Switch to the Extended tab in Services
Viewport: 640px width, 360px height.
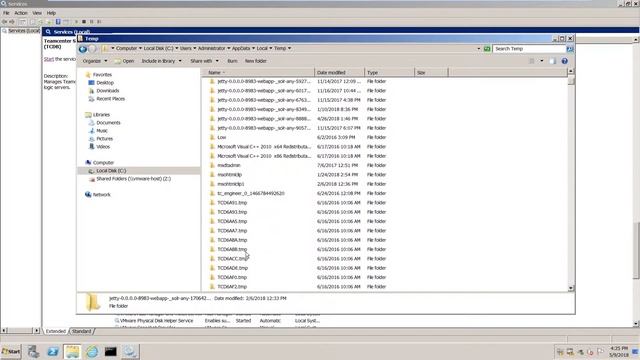56,331
